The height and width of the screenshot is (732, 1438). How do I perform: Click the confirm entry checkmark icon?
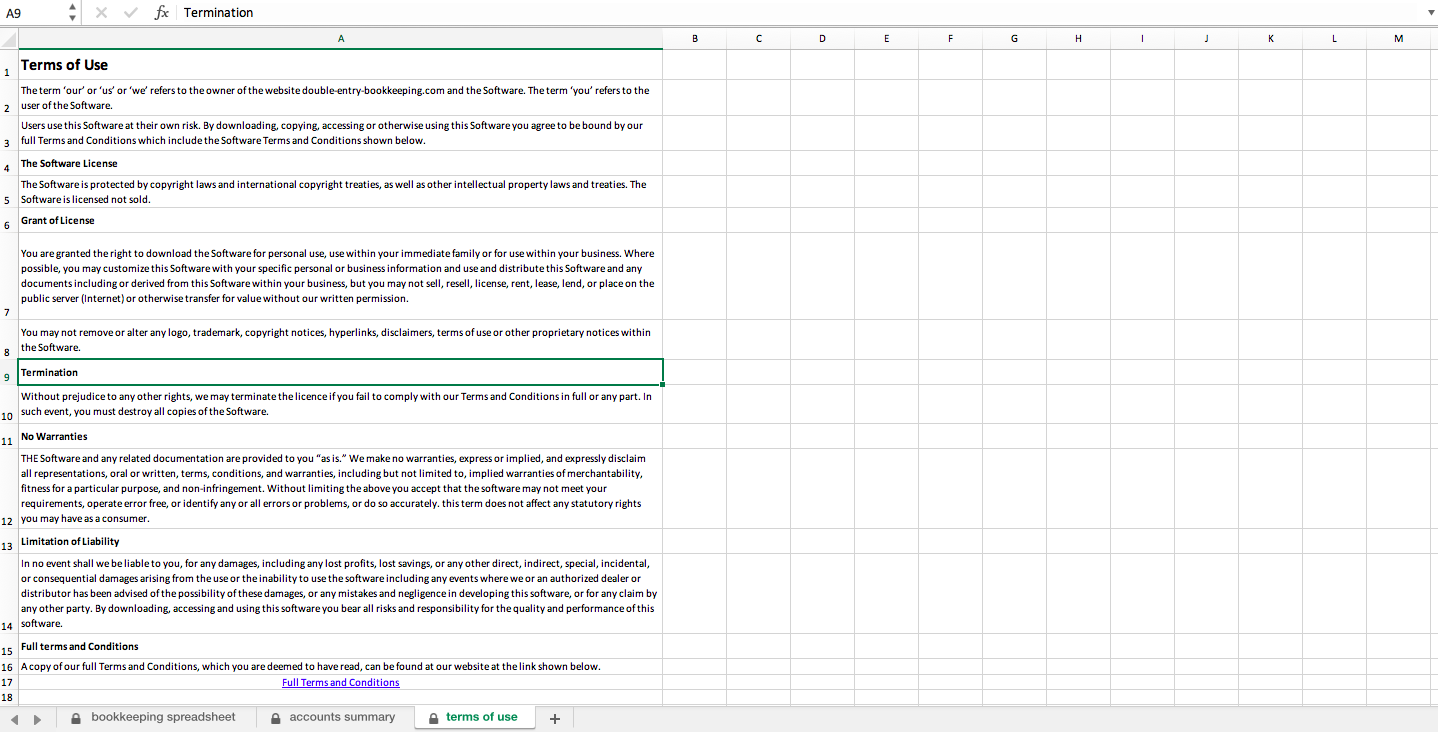coord(131,13)
